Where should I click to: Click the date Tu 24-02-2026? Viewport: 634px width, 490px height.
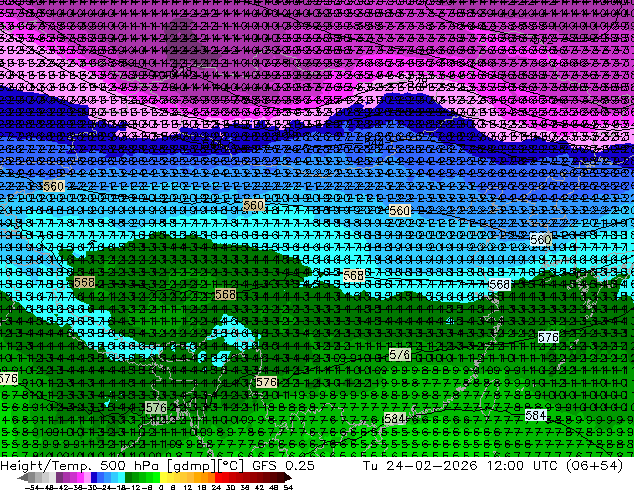[420, 466]
